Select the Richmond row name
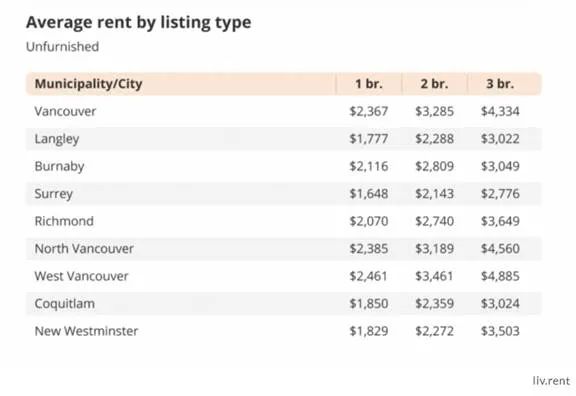 coord(64,221)
